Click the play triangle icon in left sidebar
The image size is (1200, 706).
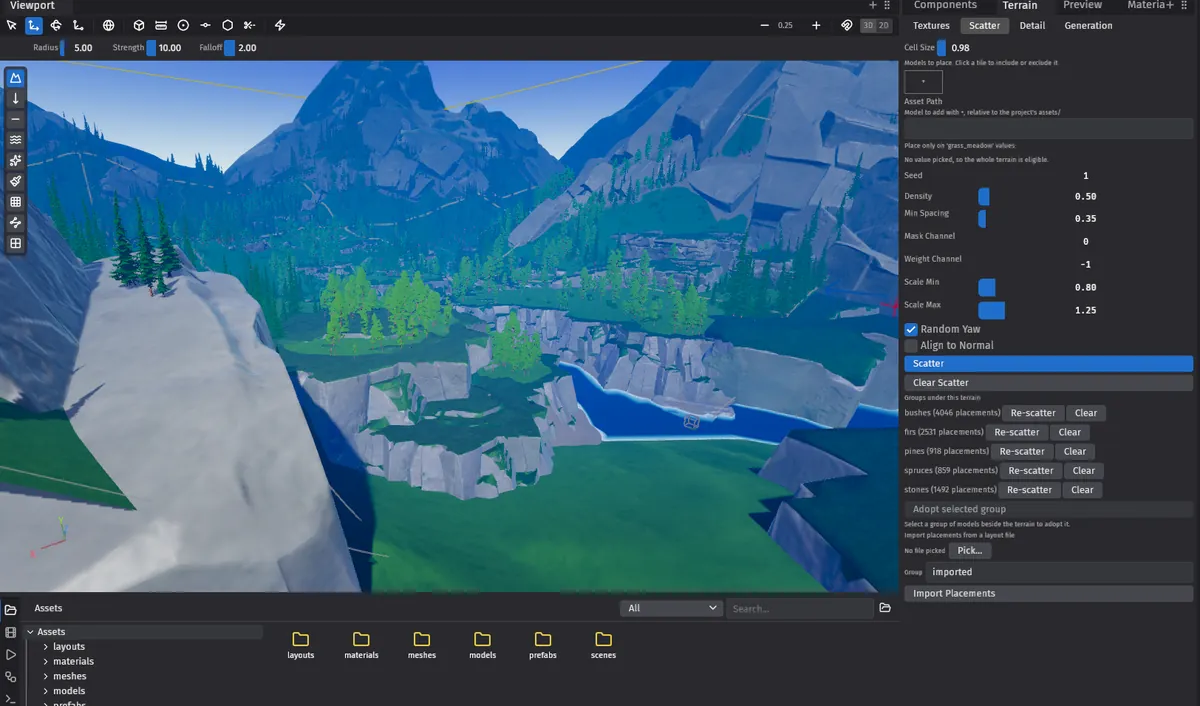tap(10, 654)
